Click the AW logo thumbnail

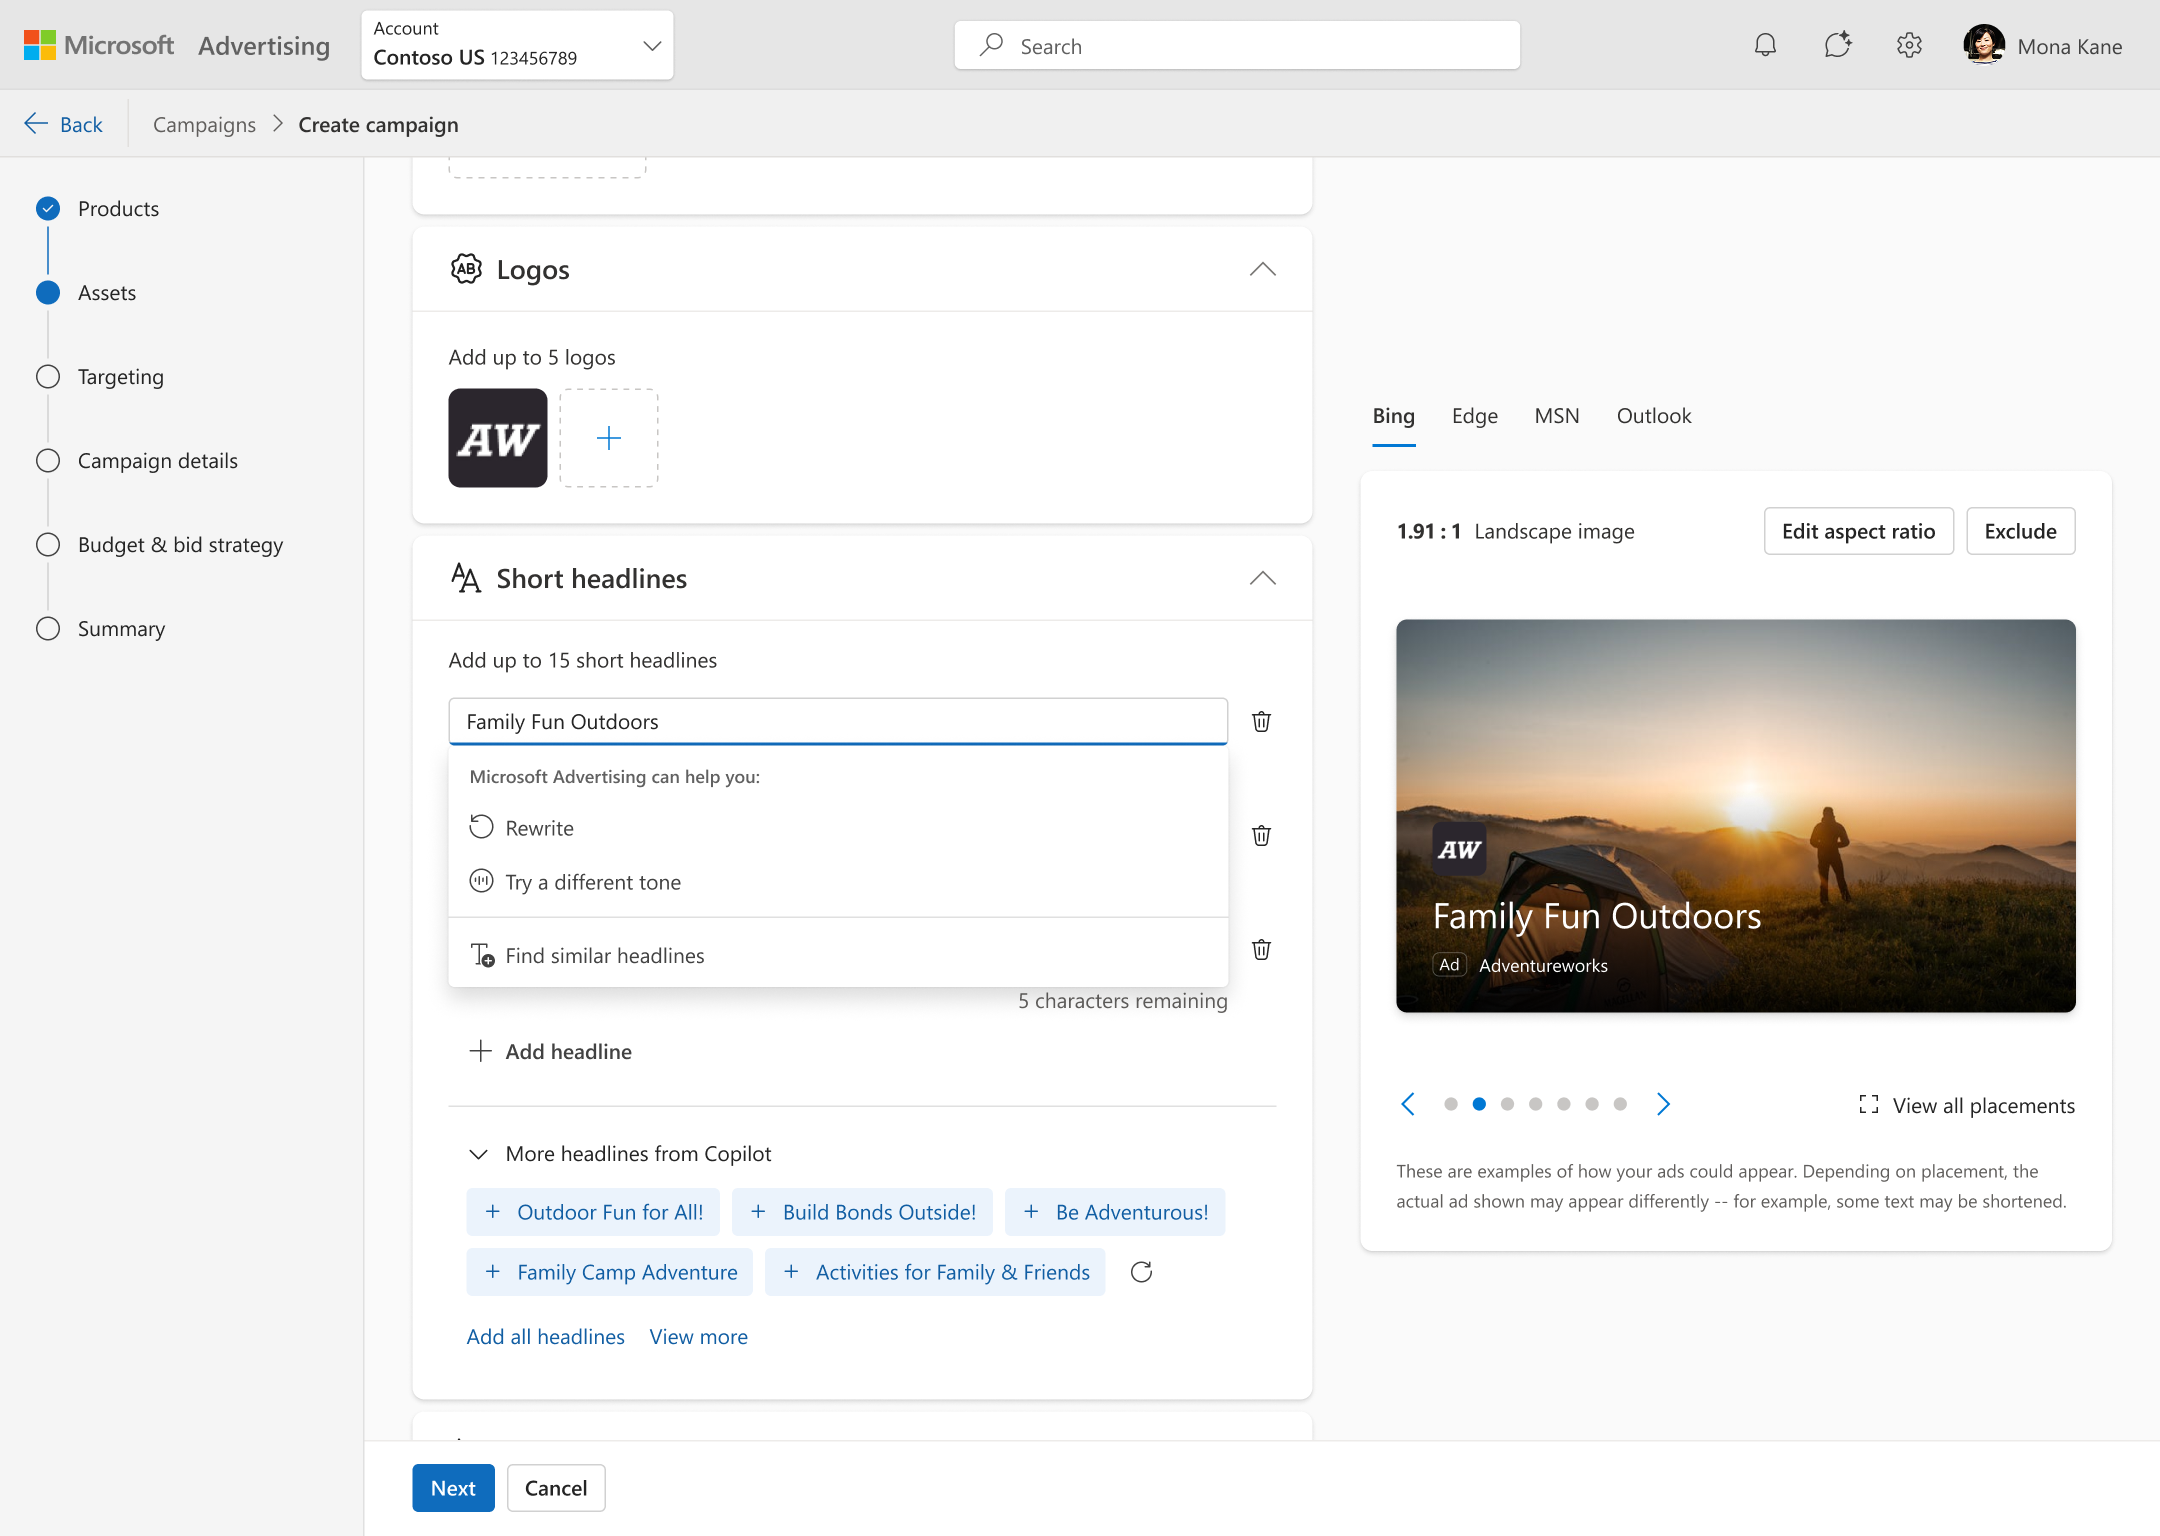(498, 438)
